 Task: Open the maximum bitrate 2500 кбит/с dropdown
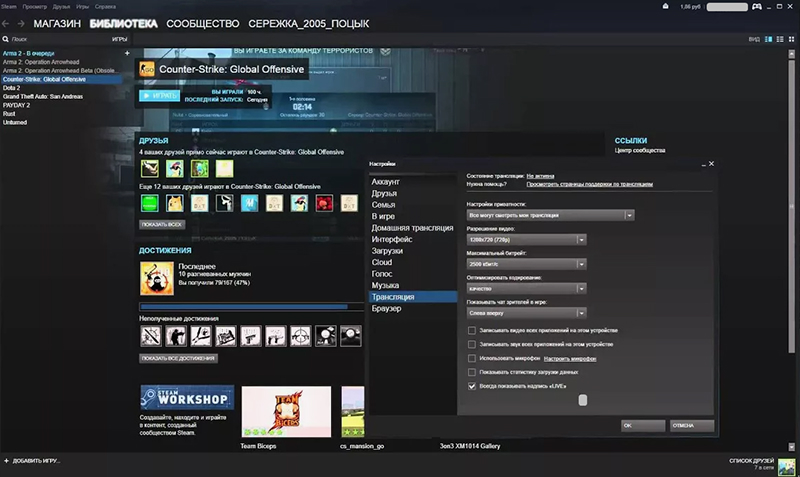[x=527, y=264]
